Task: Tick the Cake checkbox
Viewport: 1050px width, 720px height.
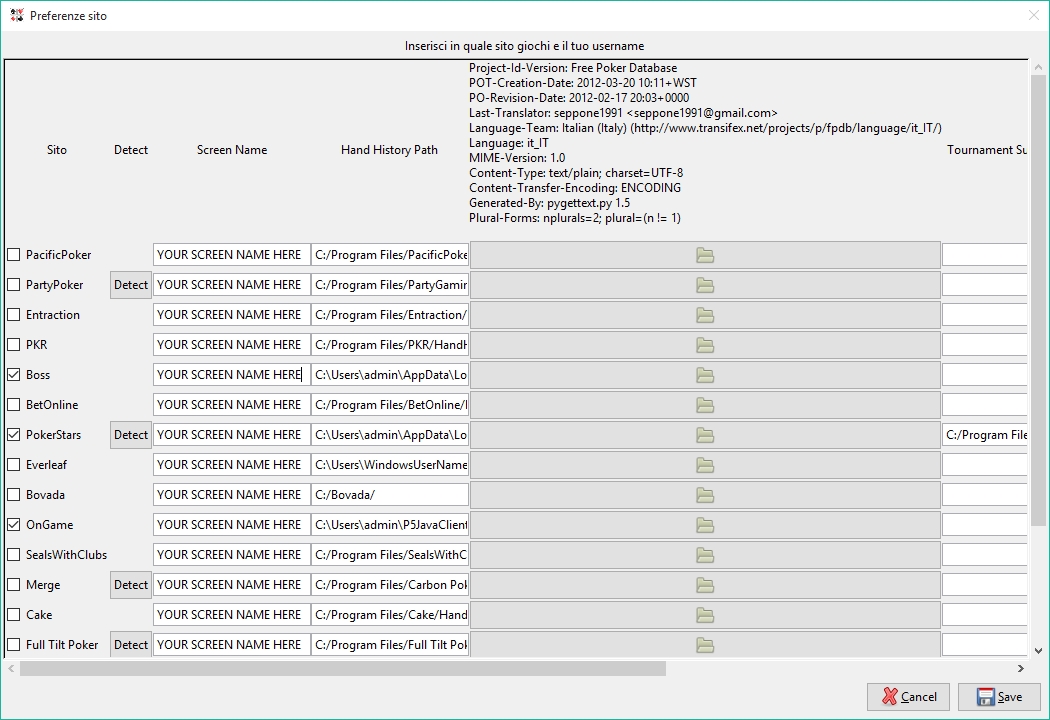Action: [x=13, y=614]
